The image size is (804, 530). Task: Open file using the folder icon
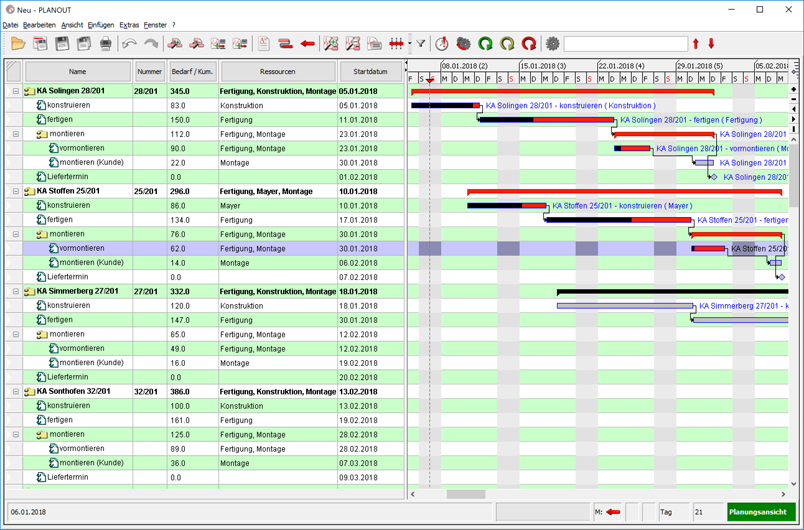pos(18,44)
